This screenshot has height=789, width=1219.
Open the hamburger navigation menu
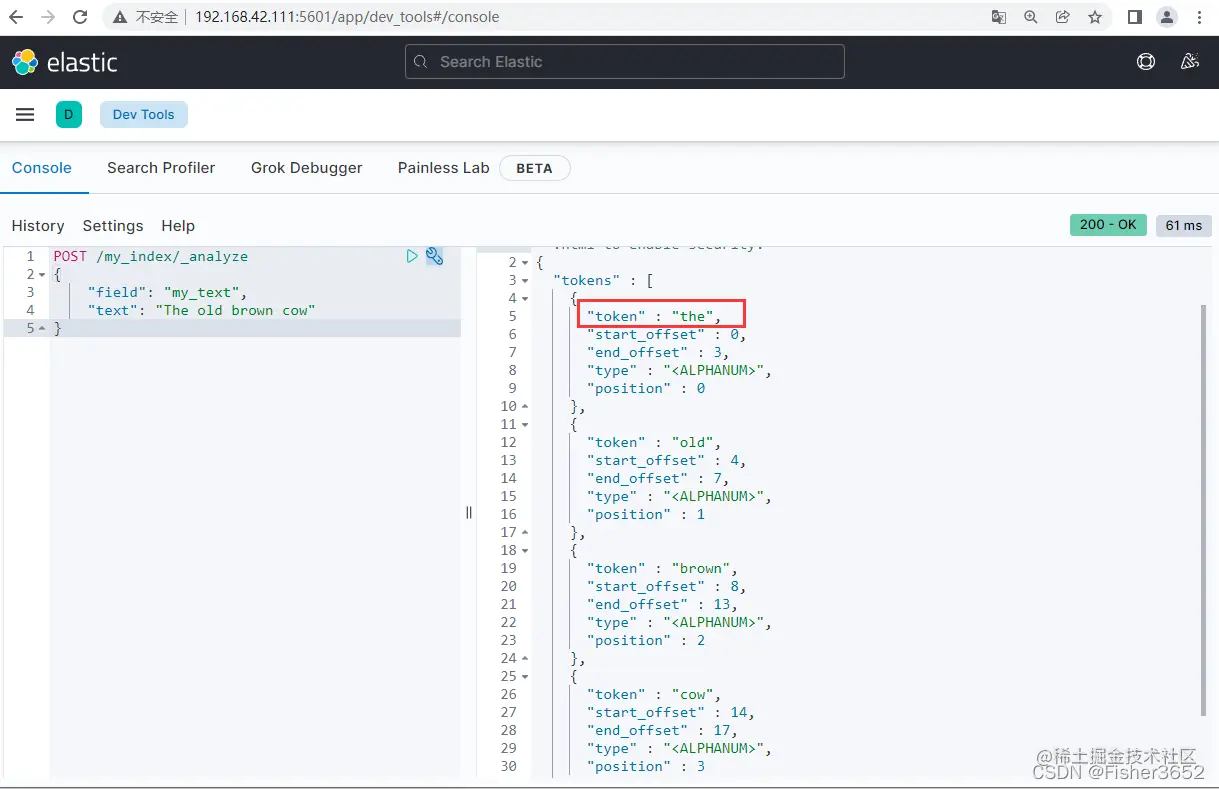[x=25, y=114]
